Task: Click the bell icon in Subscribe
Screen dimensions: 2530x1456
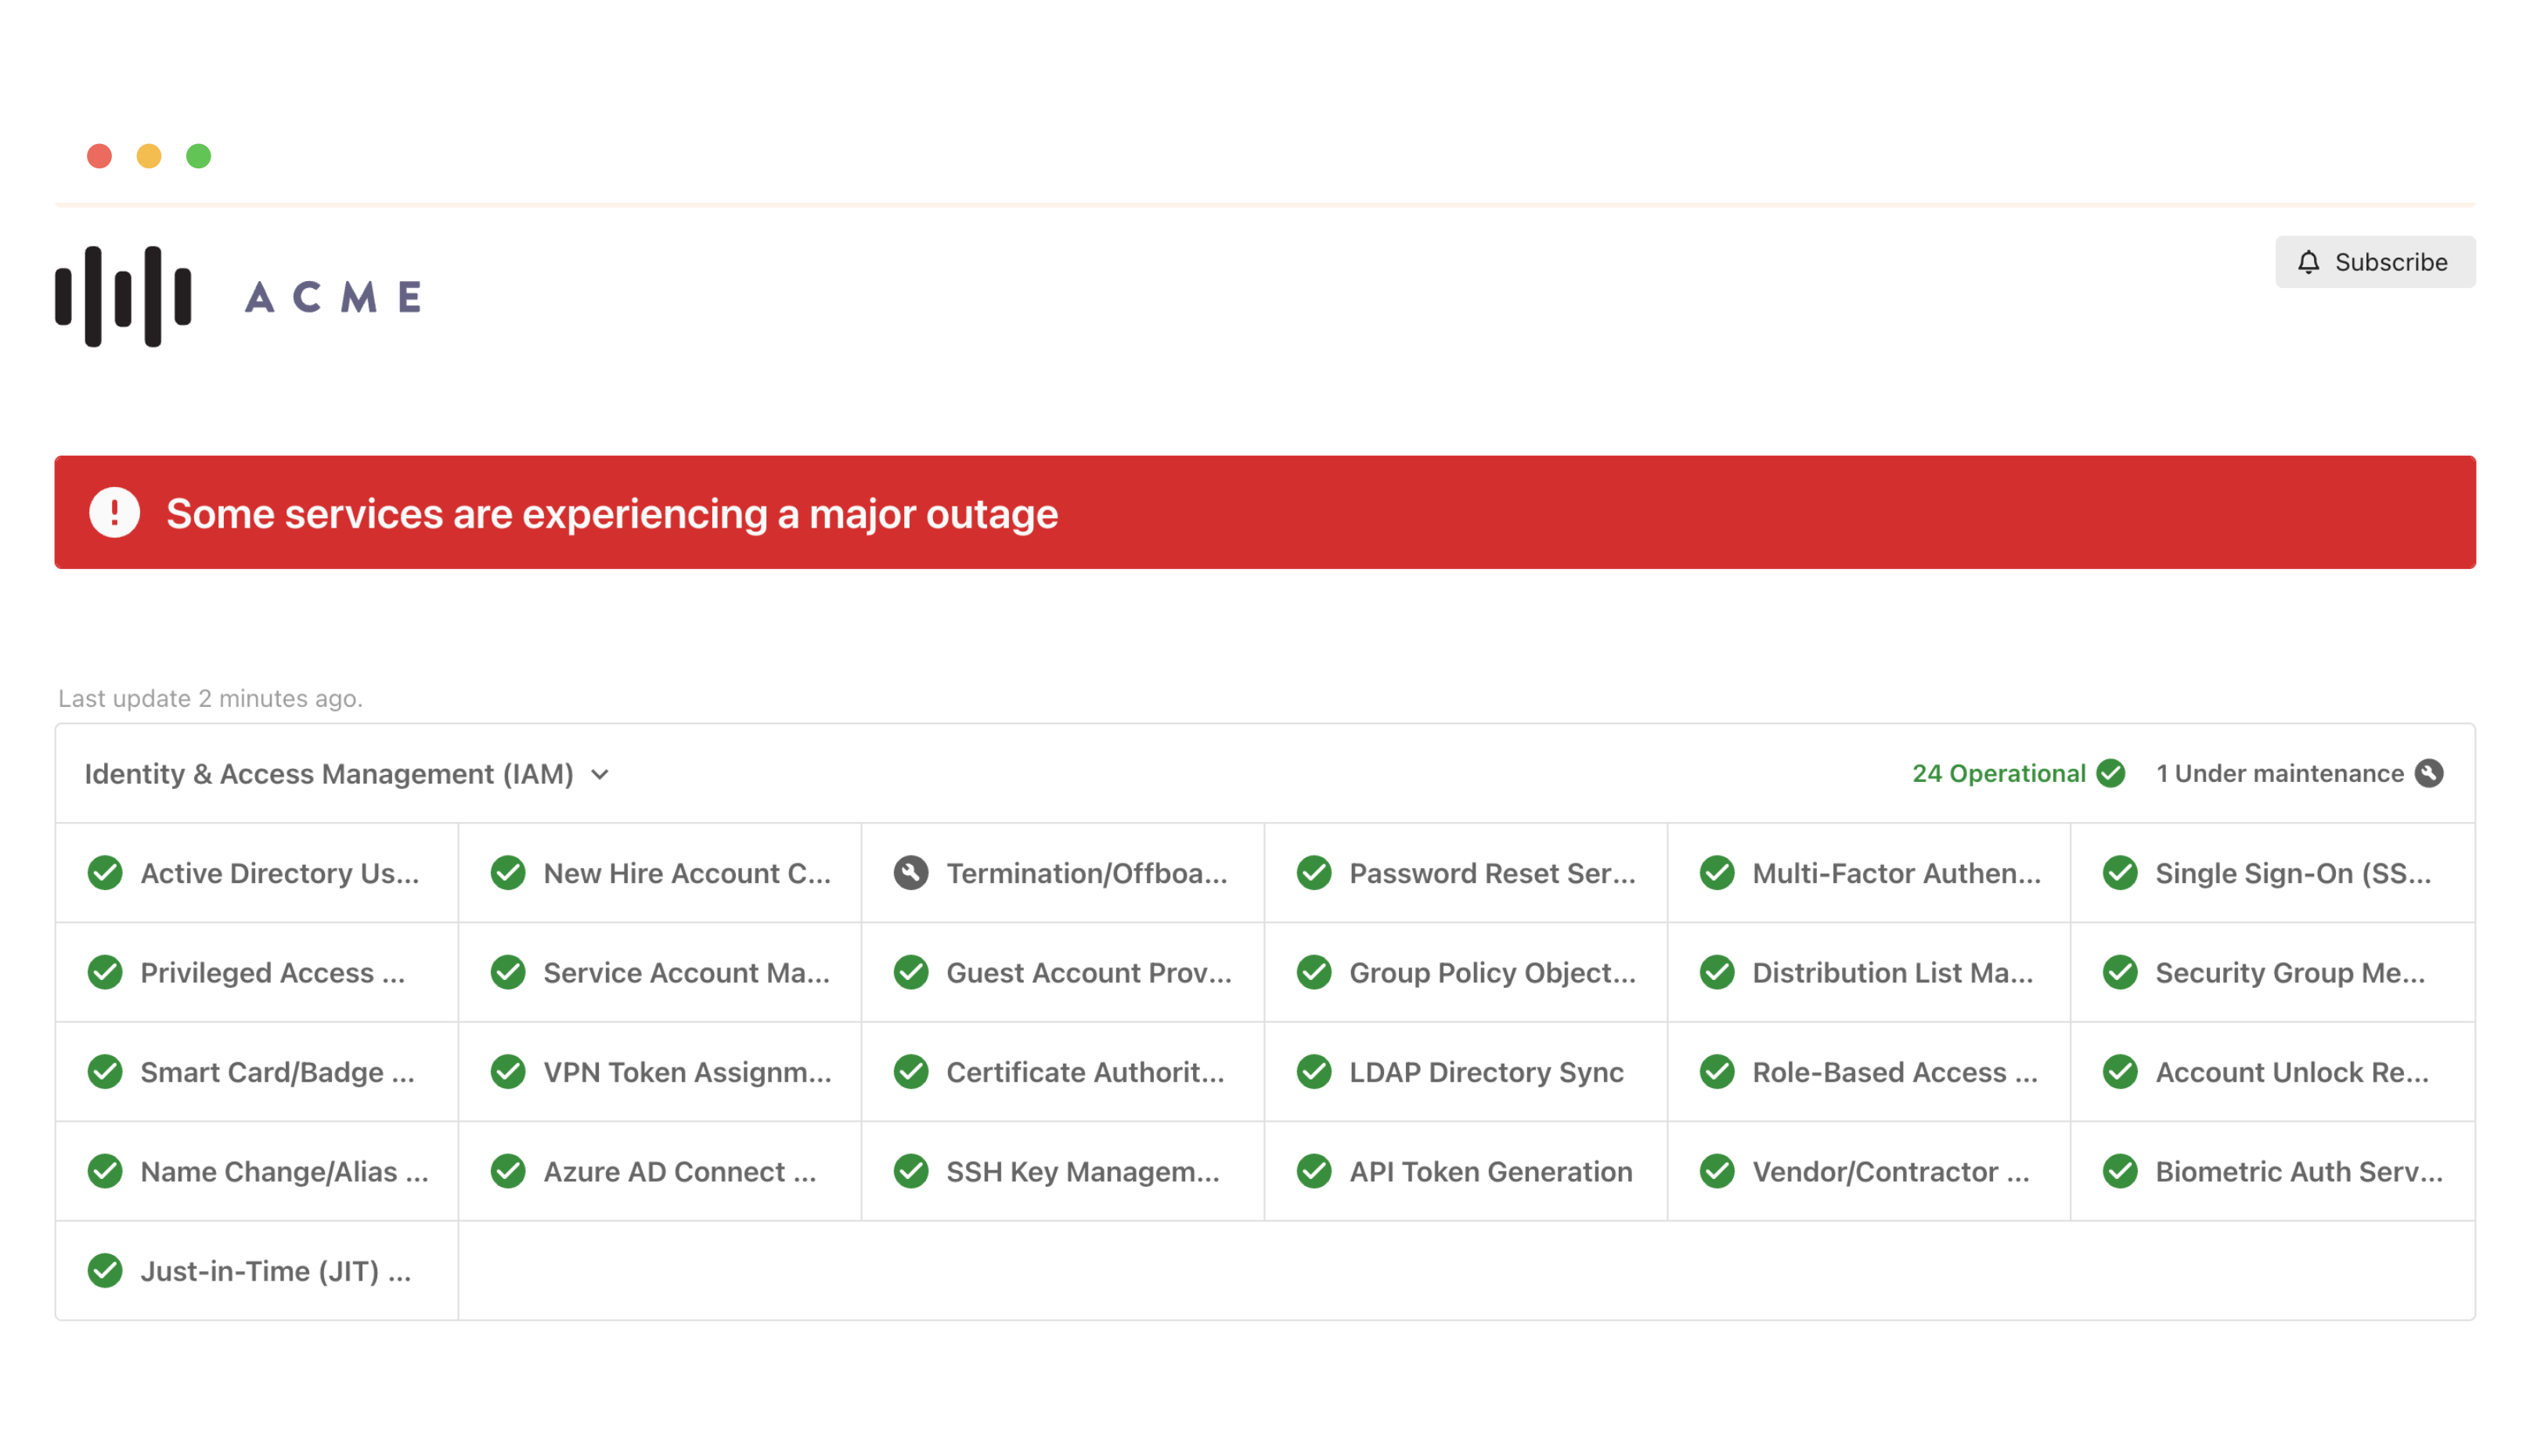Action: pyautogui.click(x=2308, y=262)
